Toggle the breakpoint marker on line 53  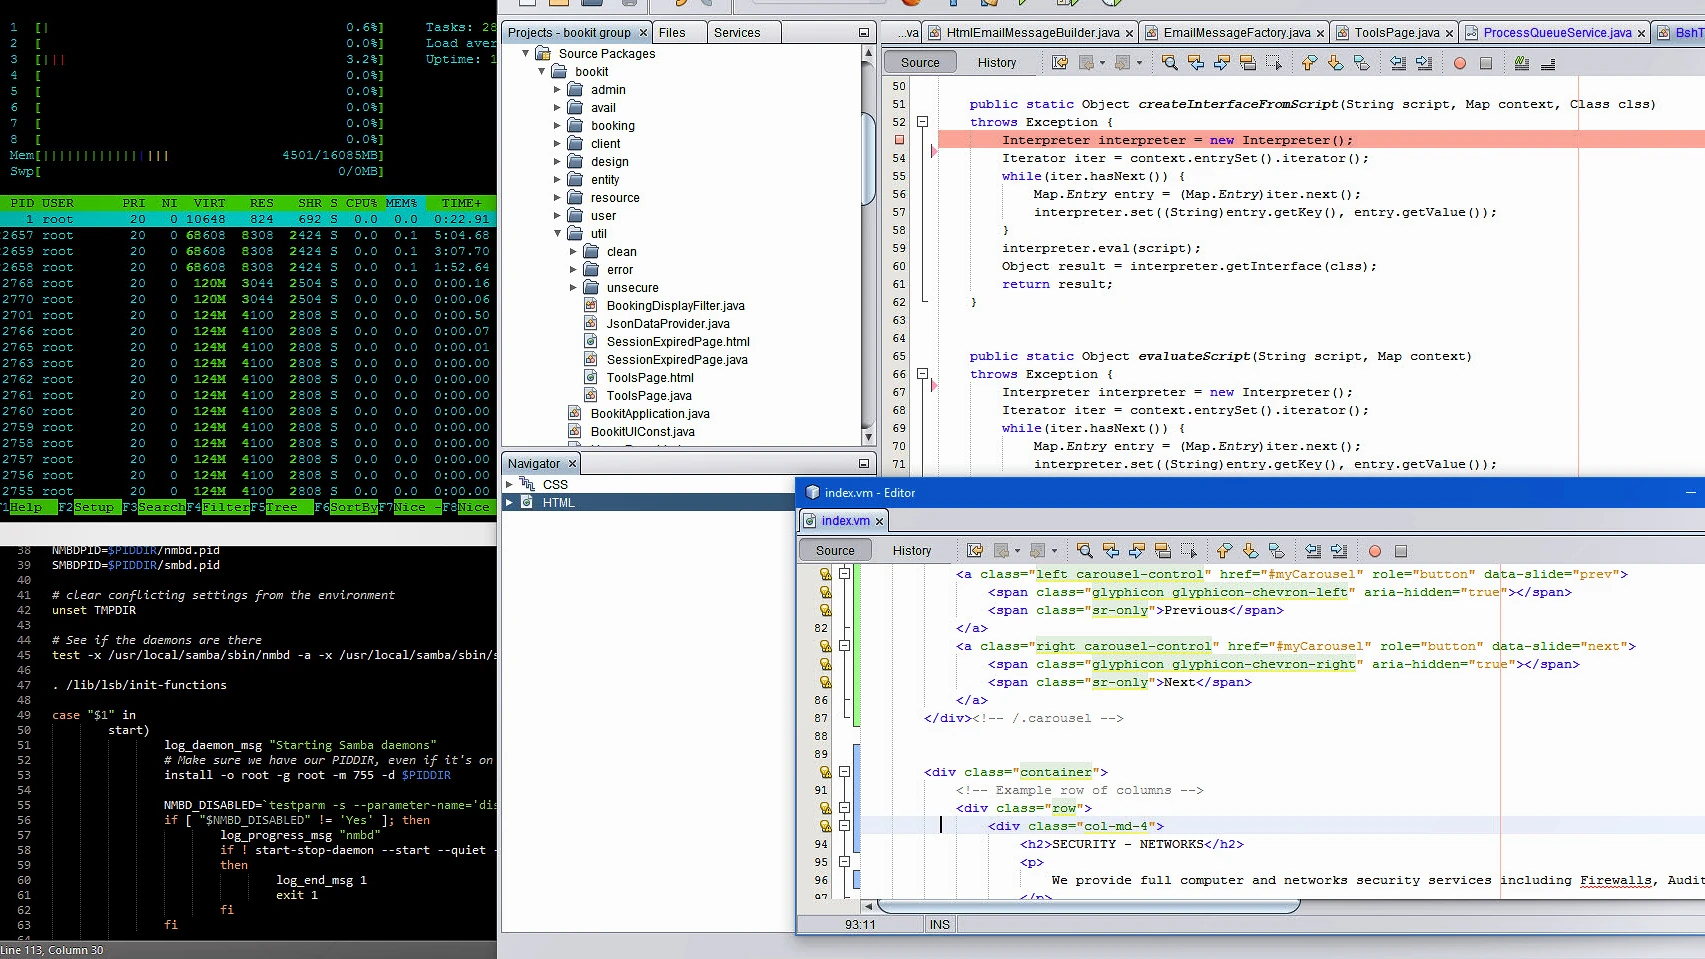coord(899,140)
